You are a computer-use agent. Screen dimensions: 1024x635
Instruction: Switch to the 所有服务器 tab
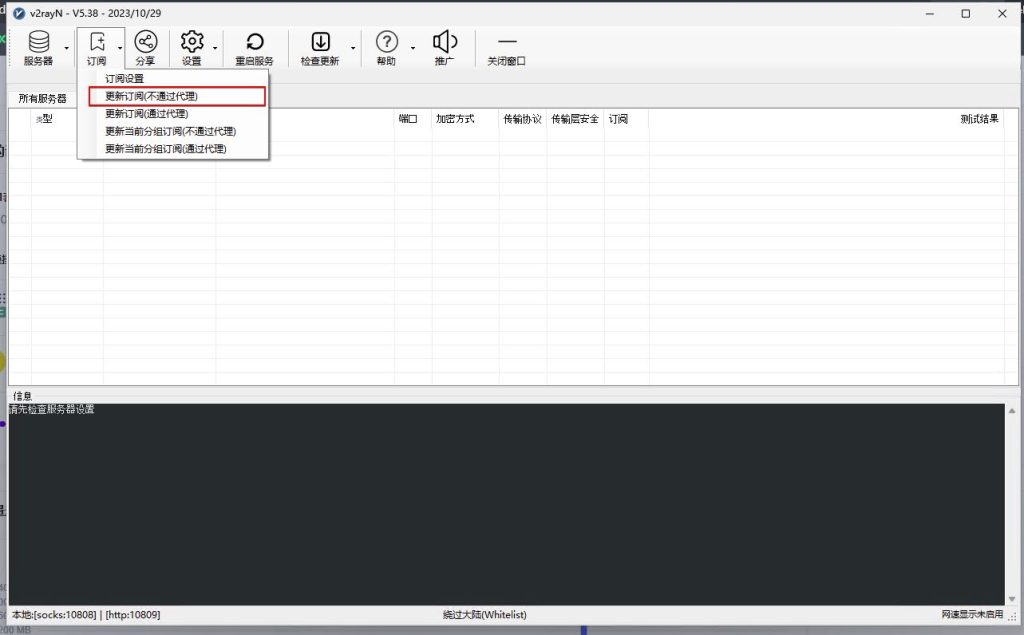42,99
